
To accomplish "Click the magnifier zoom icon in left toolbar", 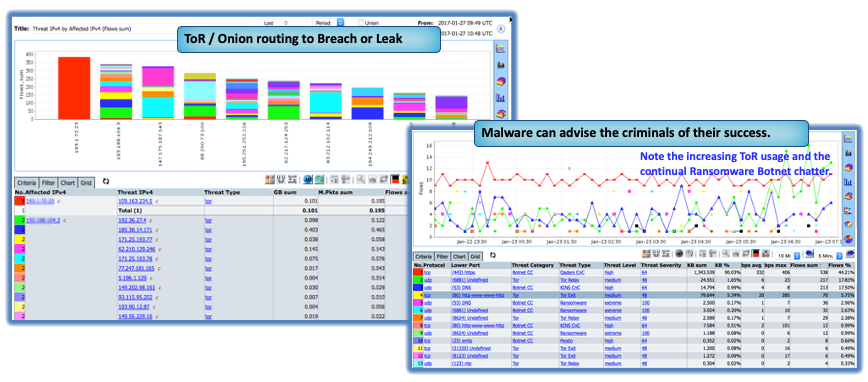I will 360,179.
